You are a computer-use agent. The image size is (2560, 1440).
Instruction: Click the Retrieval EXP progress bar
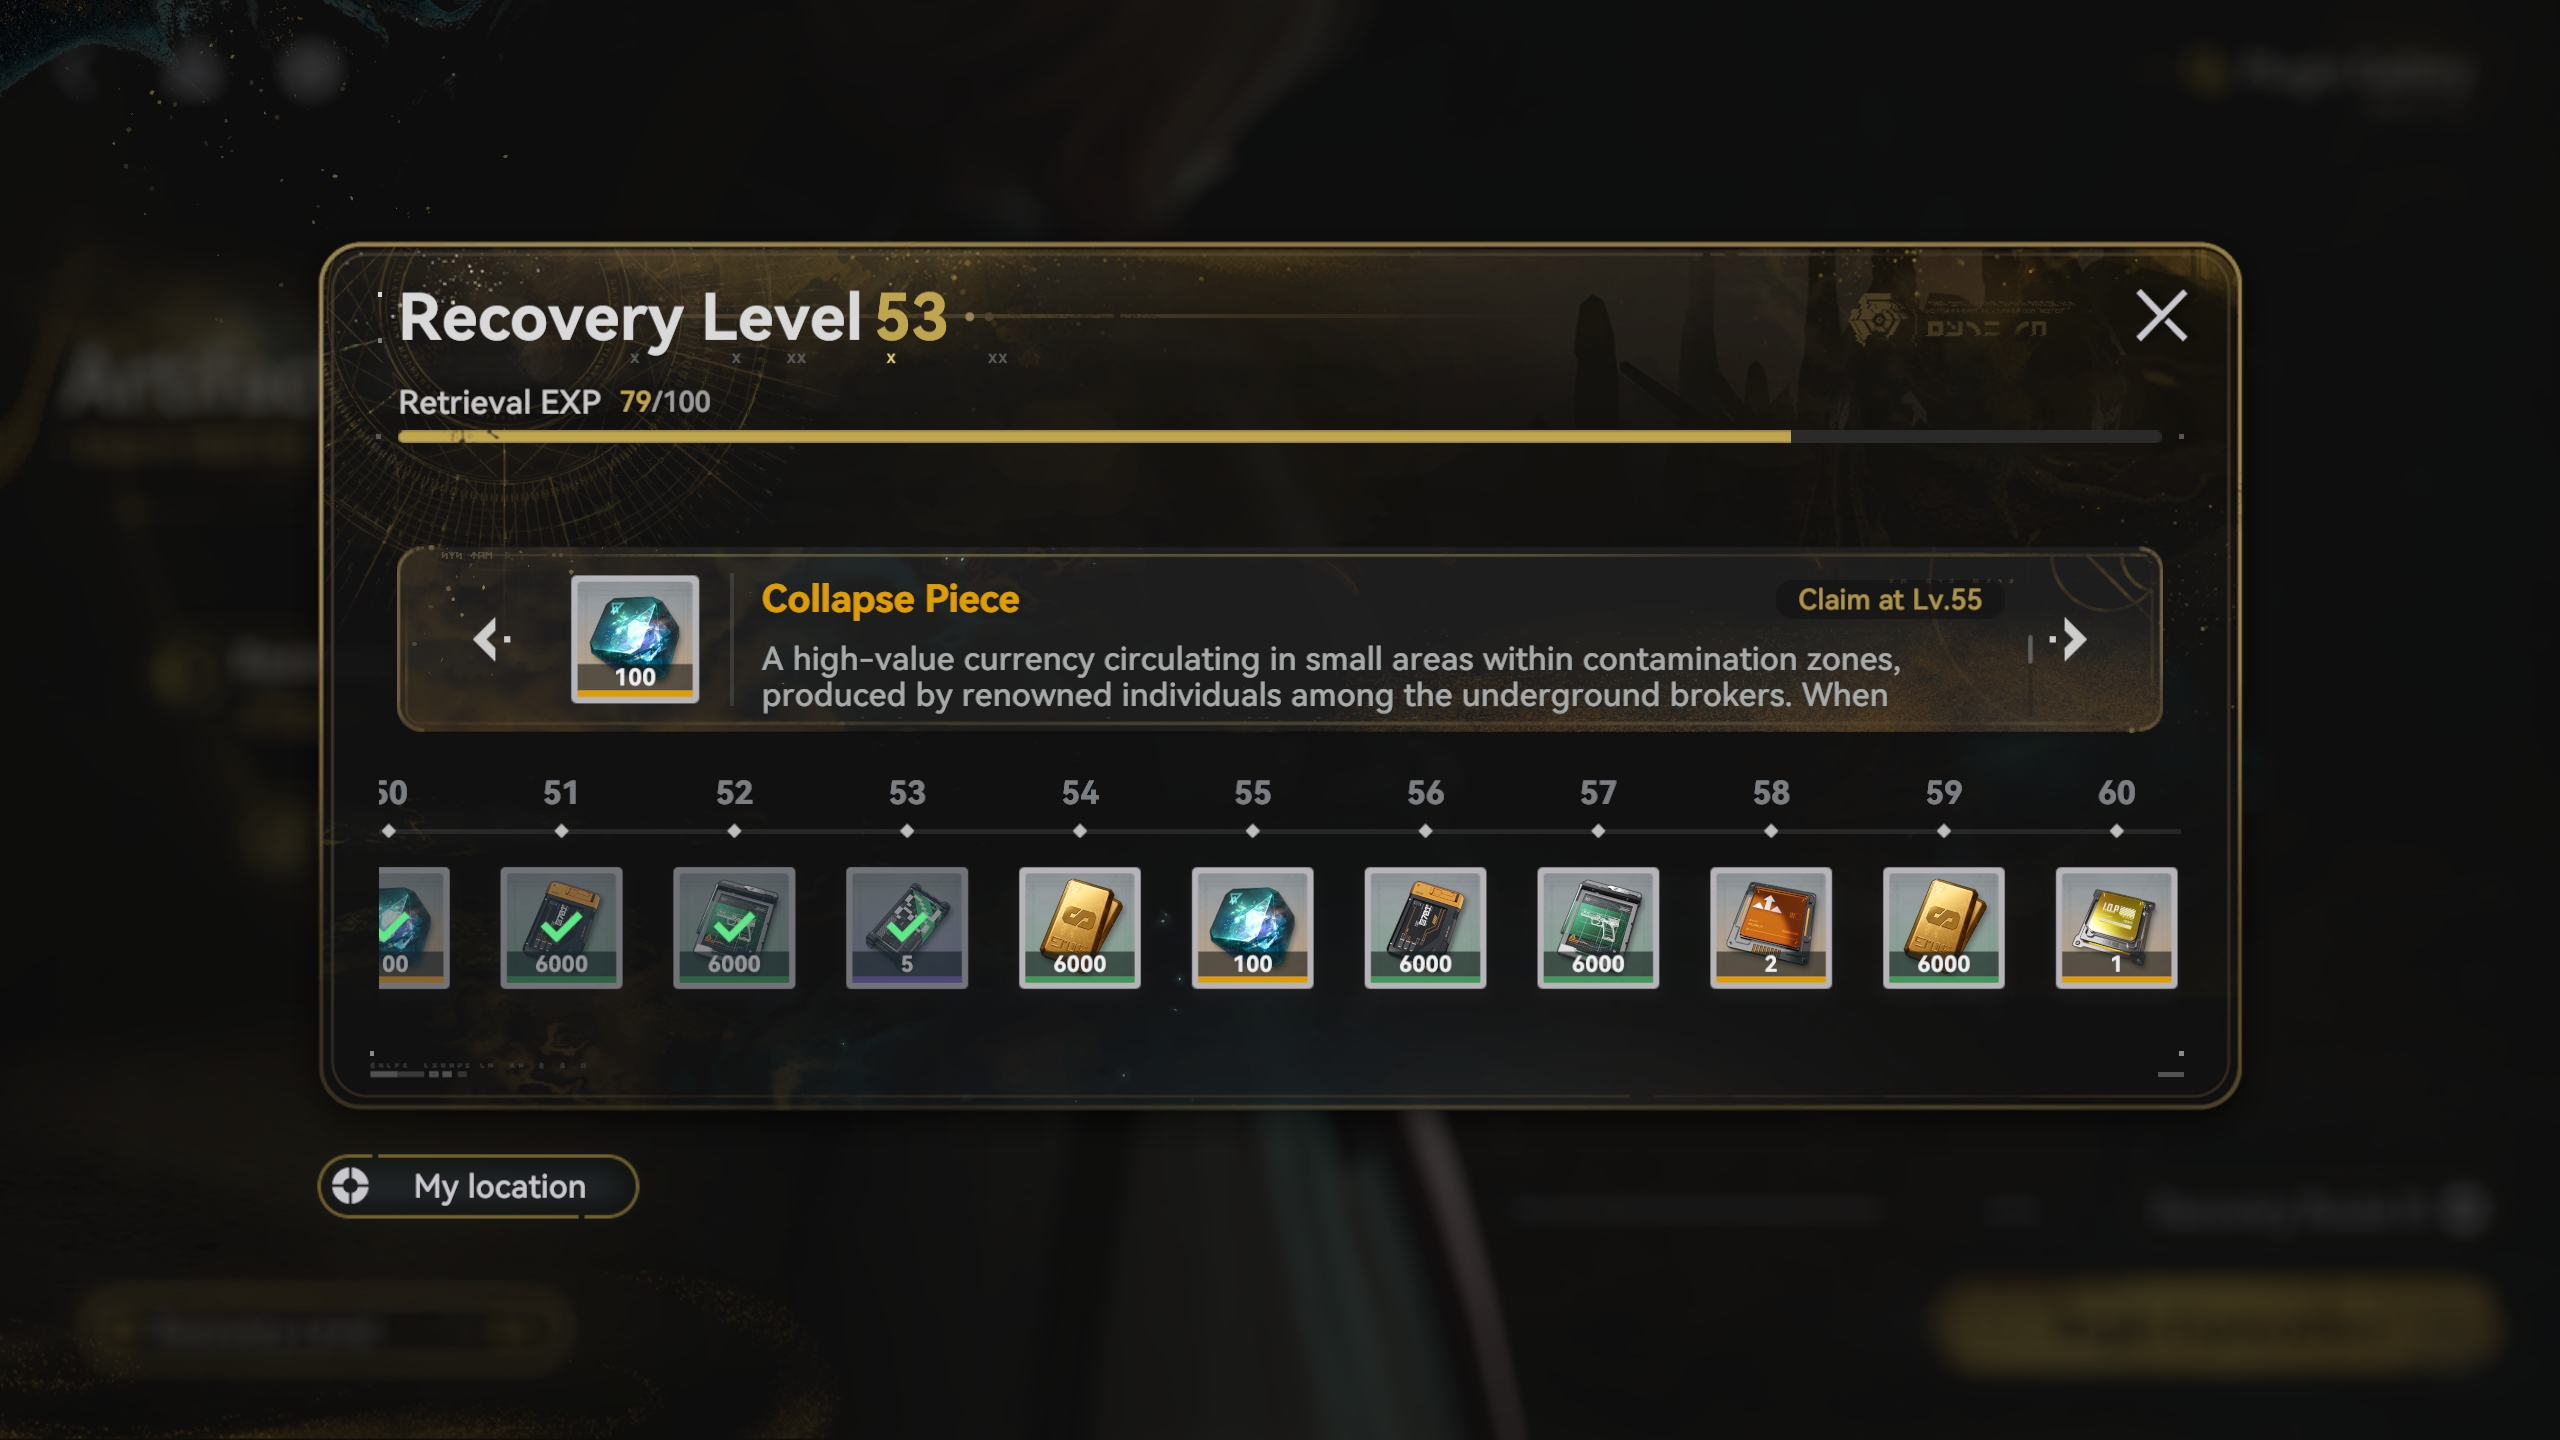click(1279, 437)
